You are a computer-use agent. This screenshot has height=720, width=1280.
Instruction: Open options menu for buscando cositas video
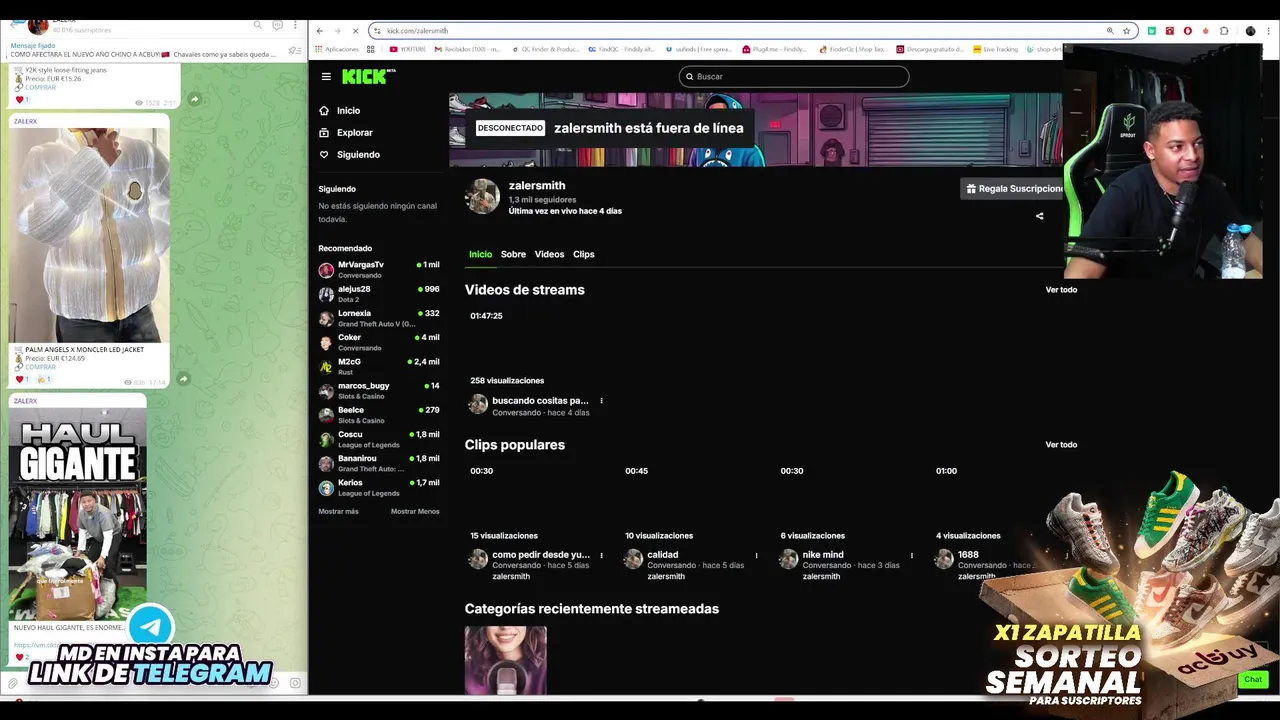click(601, 401)
